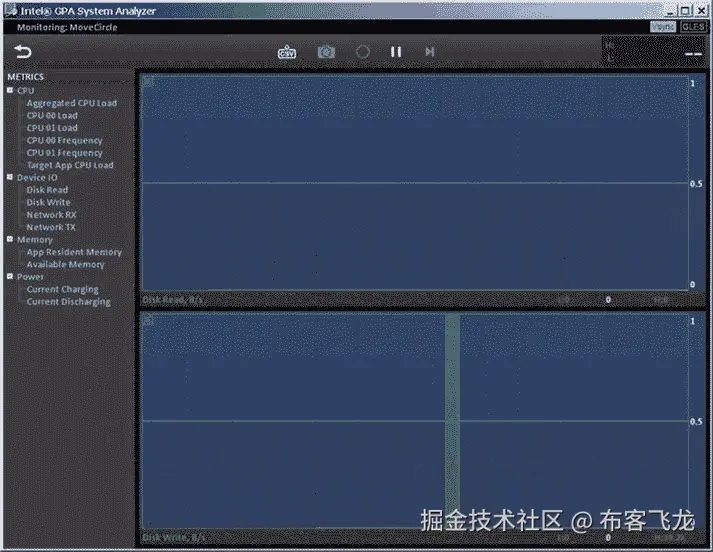713x552 pixels.
Task: Click corner icon of Disk Write chart
Action: tap(148, 320)
